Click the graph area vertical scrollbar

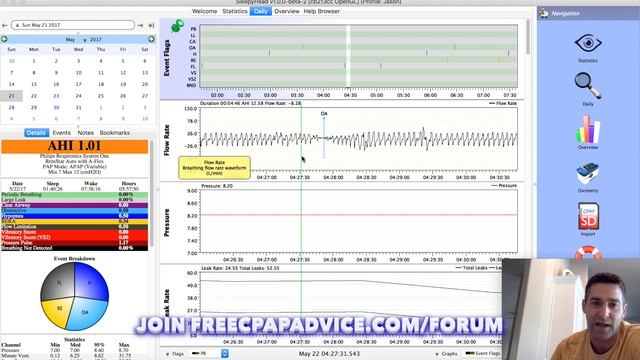point(528,37)
